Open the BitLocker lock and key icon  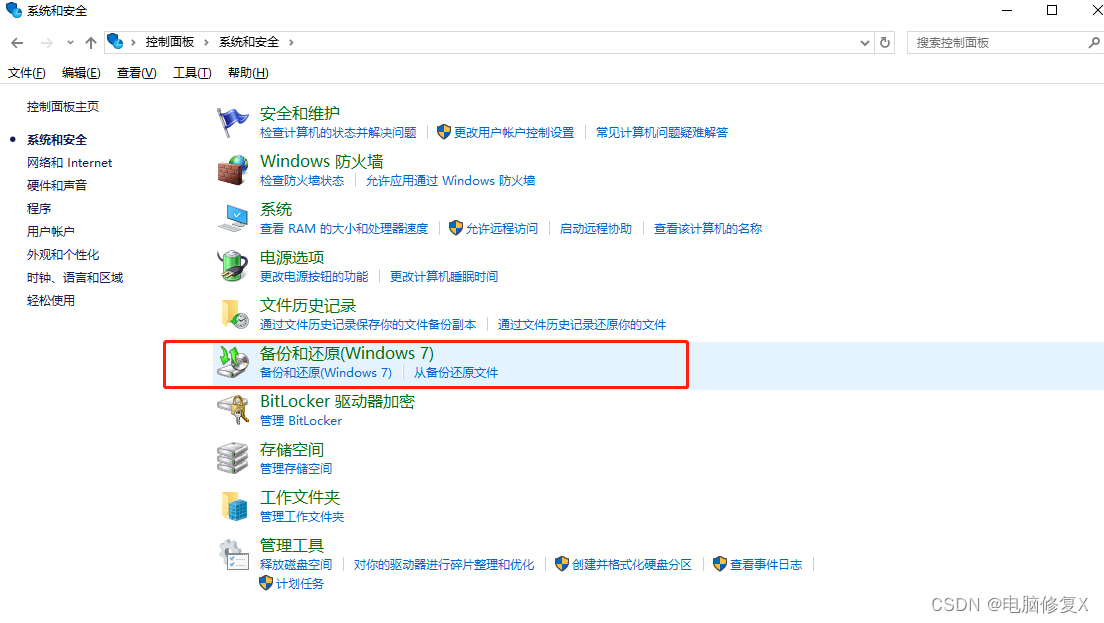(233, 410)
